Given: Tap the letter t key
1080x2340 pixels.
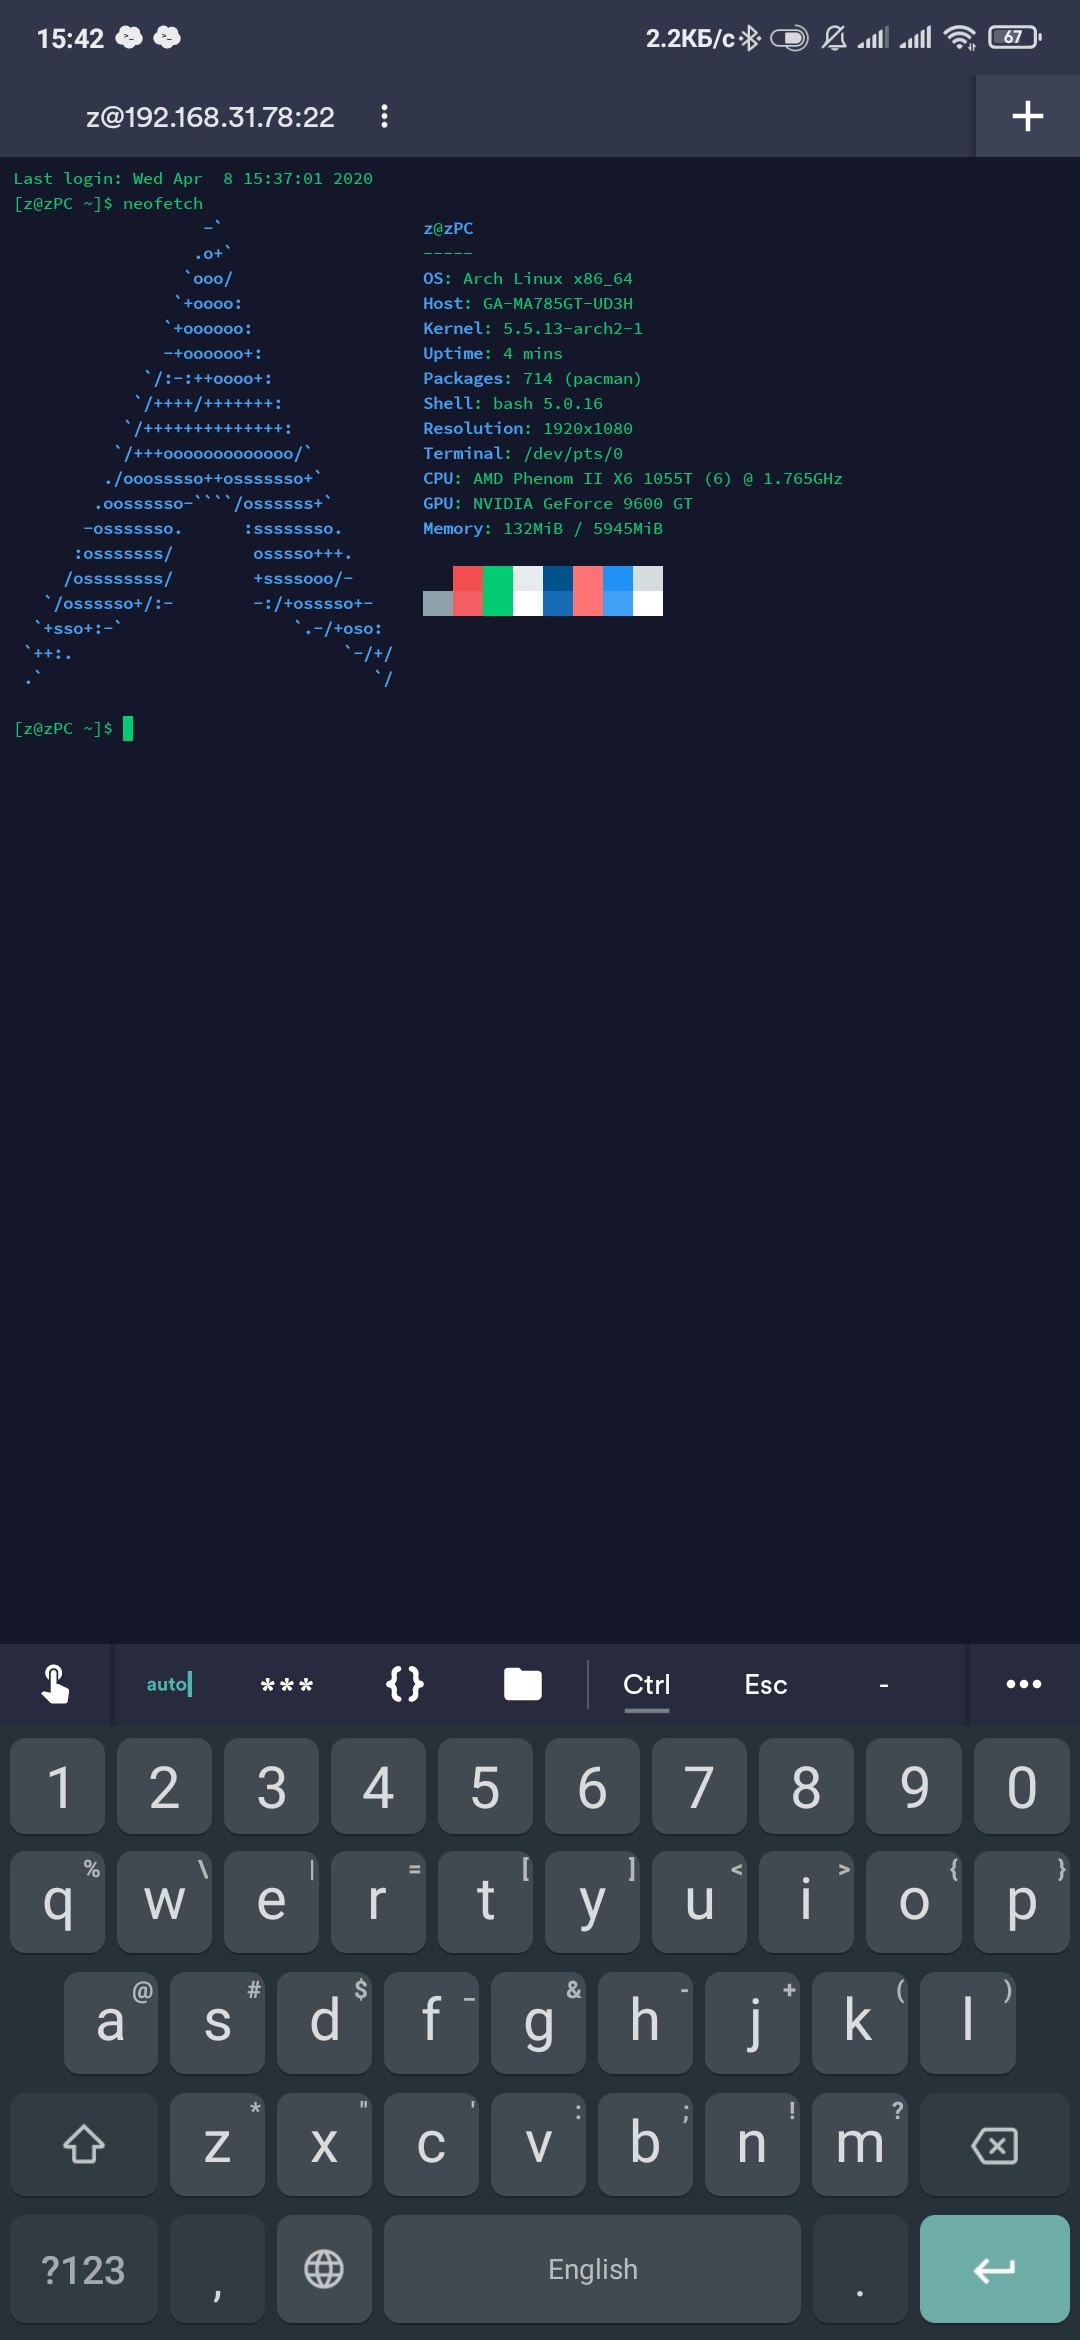Looking at the screenshot, I should (x=485, y=1901).
